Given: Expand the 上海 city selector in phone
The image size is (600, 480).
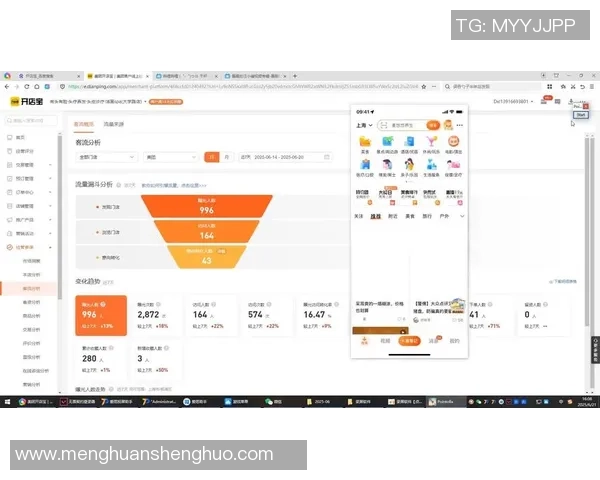Looking at the screenshot, I should (364, 125).
